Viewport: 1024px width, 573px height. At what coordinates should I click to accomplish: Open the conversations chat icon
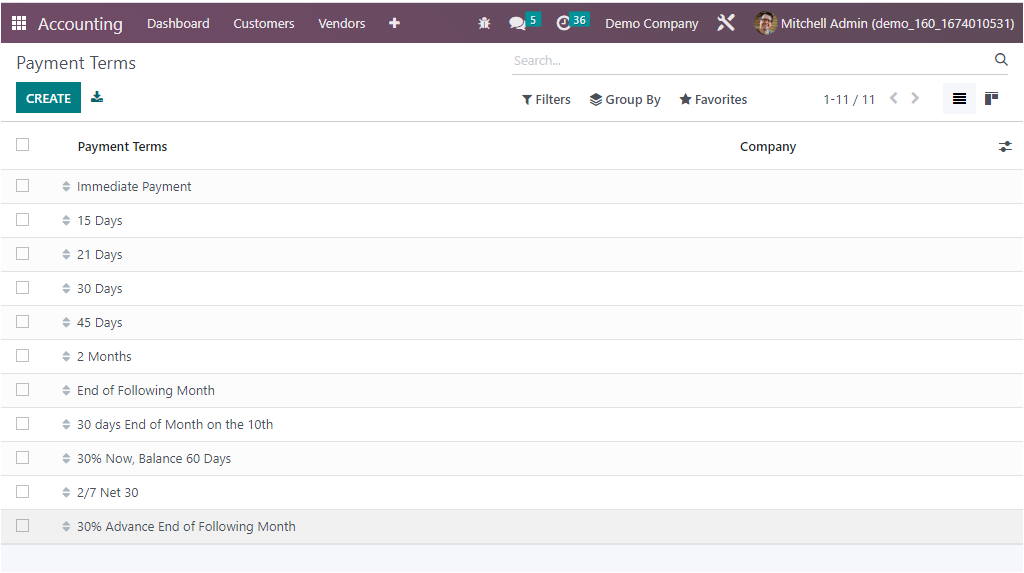517,24
